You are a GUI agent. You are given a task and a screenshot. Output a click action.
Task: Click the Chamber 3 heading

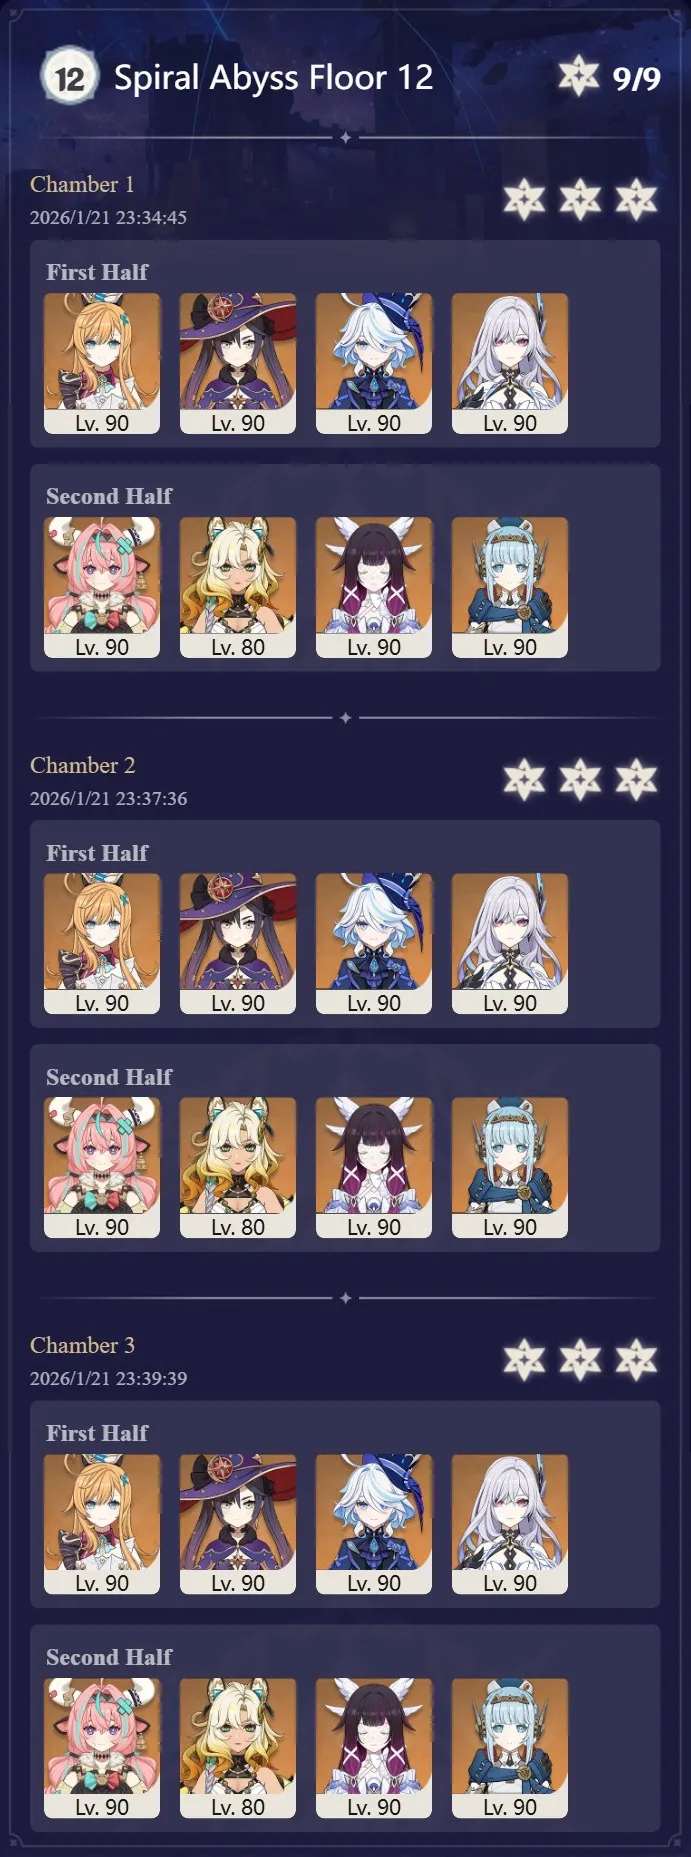82,1345
